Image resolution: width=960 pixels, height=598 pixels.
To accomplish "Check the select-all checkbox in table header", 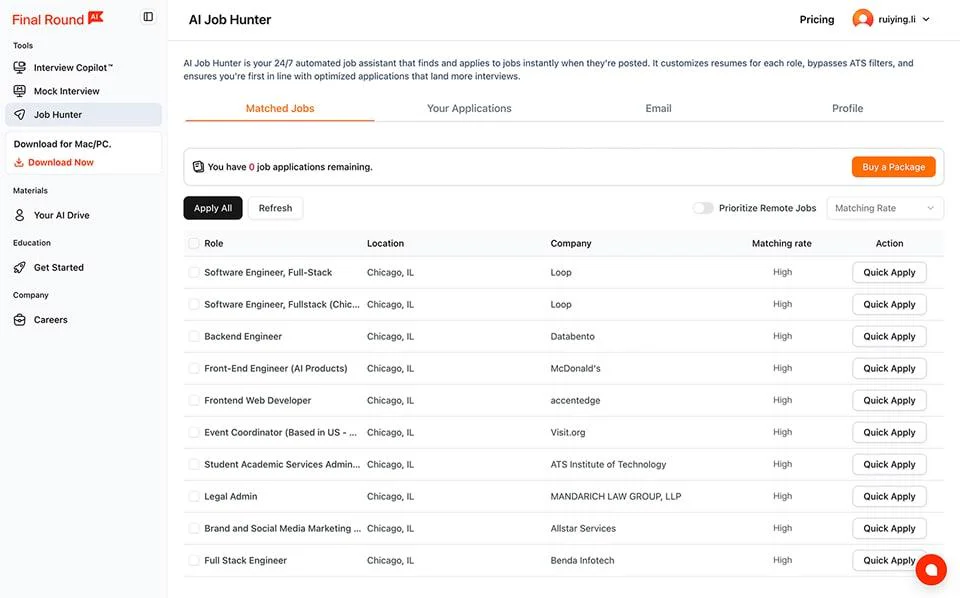I will point(193,242).
